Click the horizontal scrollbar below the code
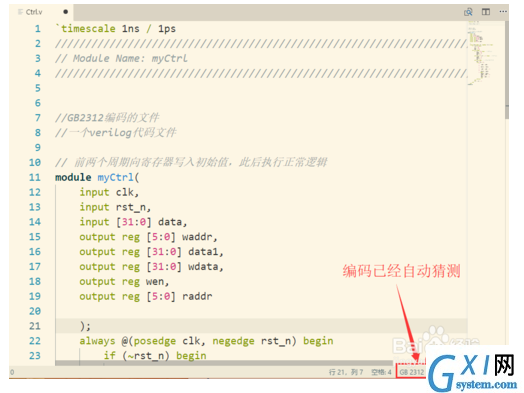Image resolution: width=524 pixels, height=393 pixels. pos(224,363)
